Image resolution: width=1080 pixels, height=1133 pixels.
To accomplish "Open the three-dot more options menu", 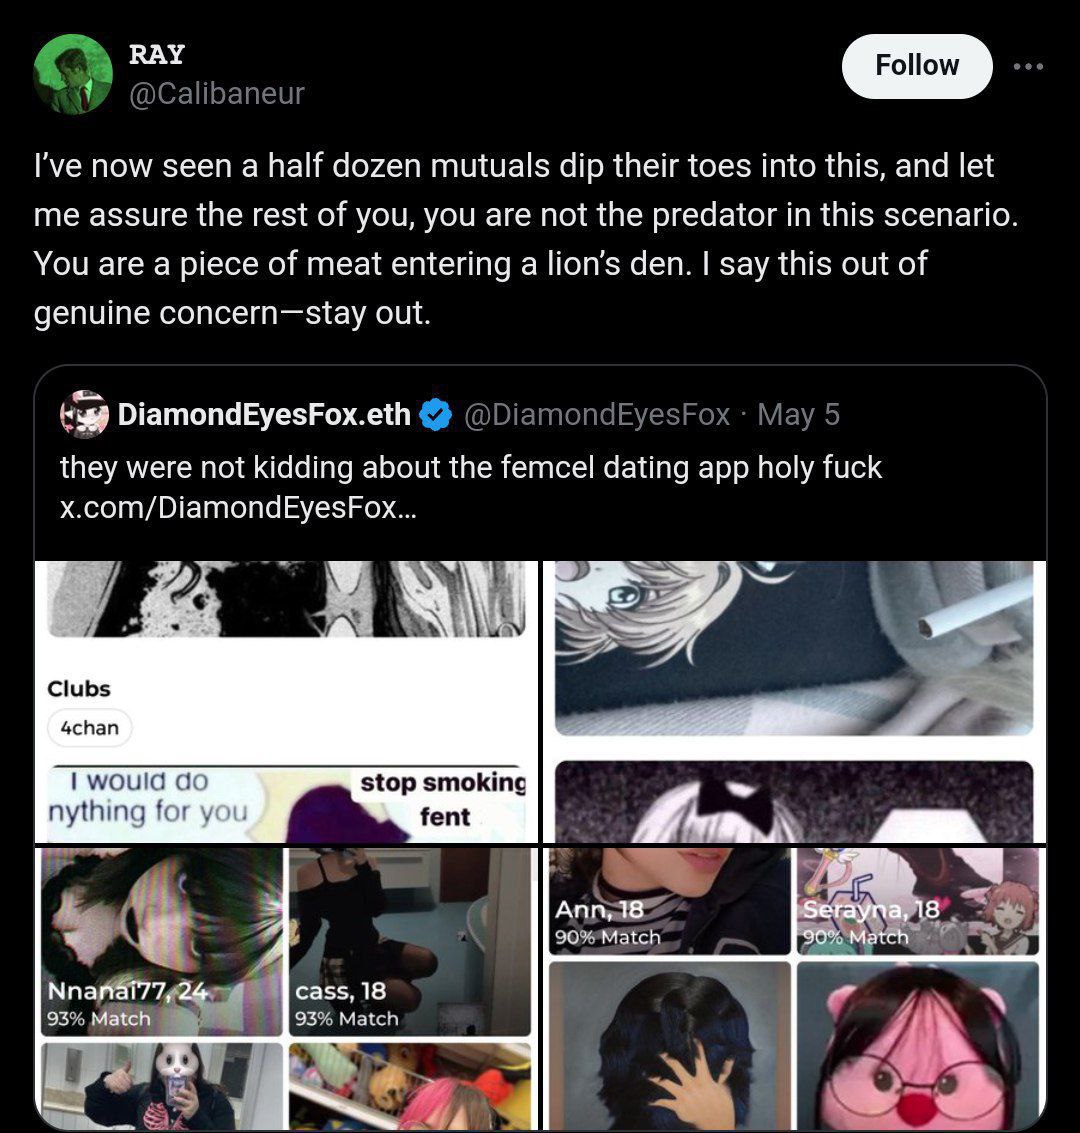I will coord(1028,66).
